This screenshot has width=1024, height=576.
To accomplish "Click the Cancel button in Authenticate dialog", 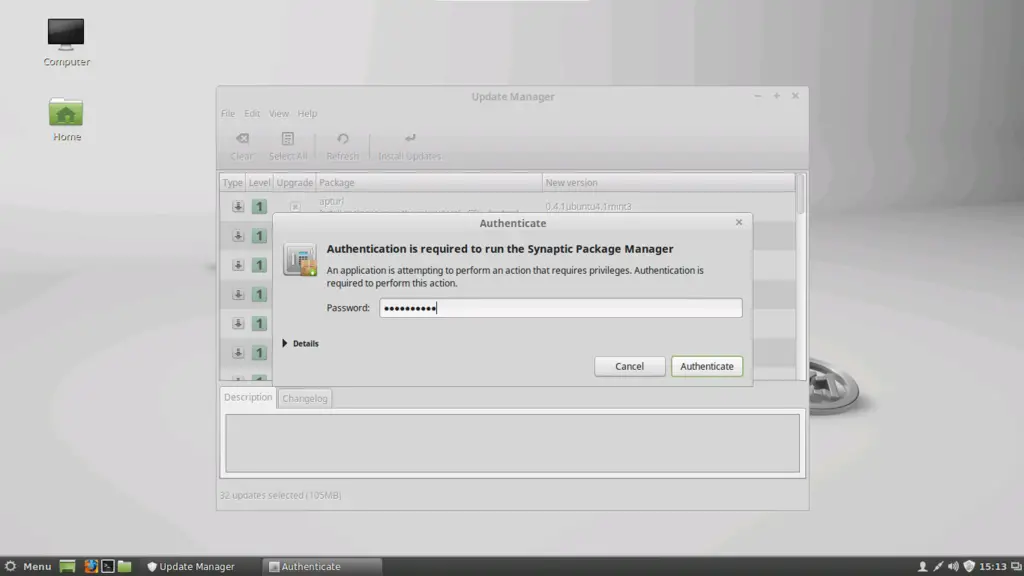I will 630,366.
